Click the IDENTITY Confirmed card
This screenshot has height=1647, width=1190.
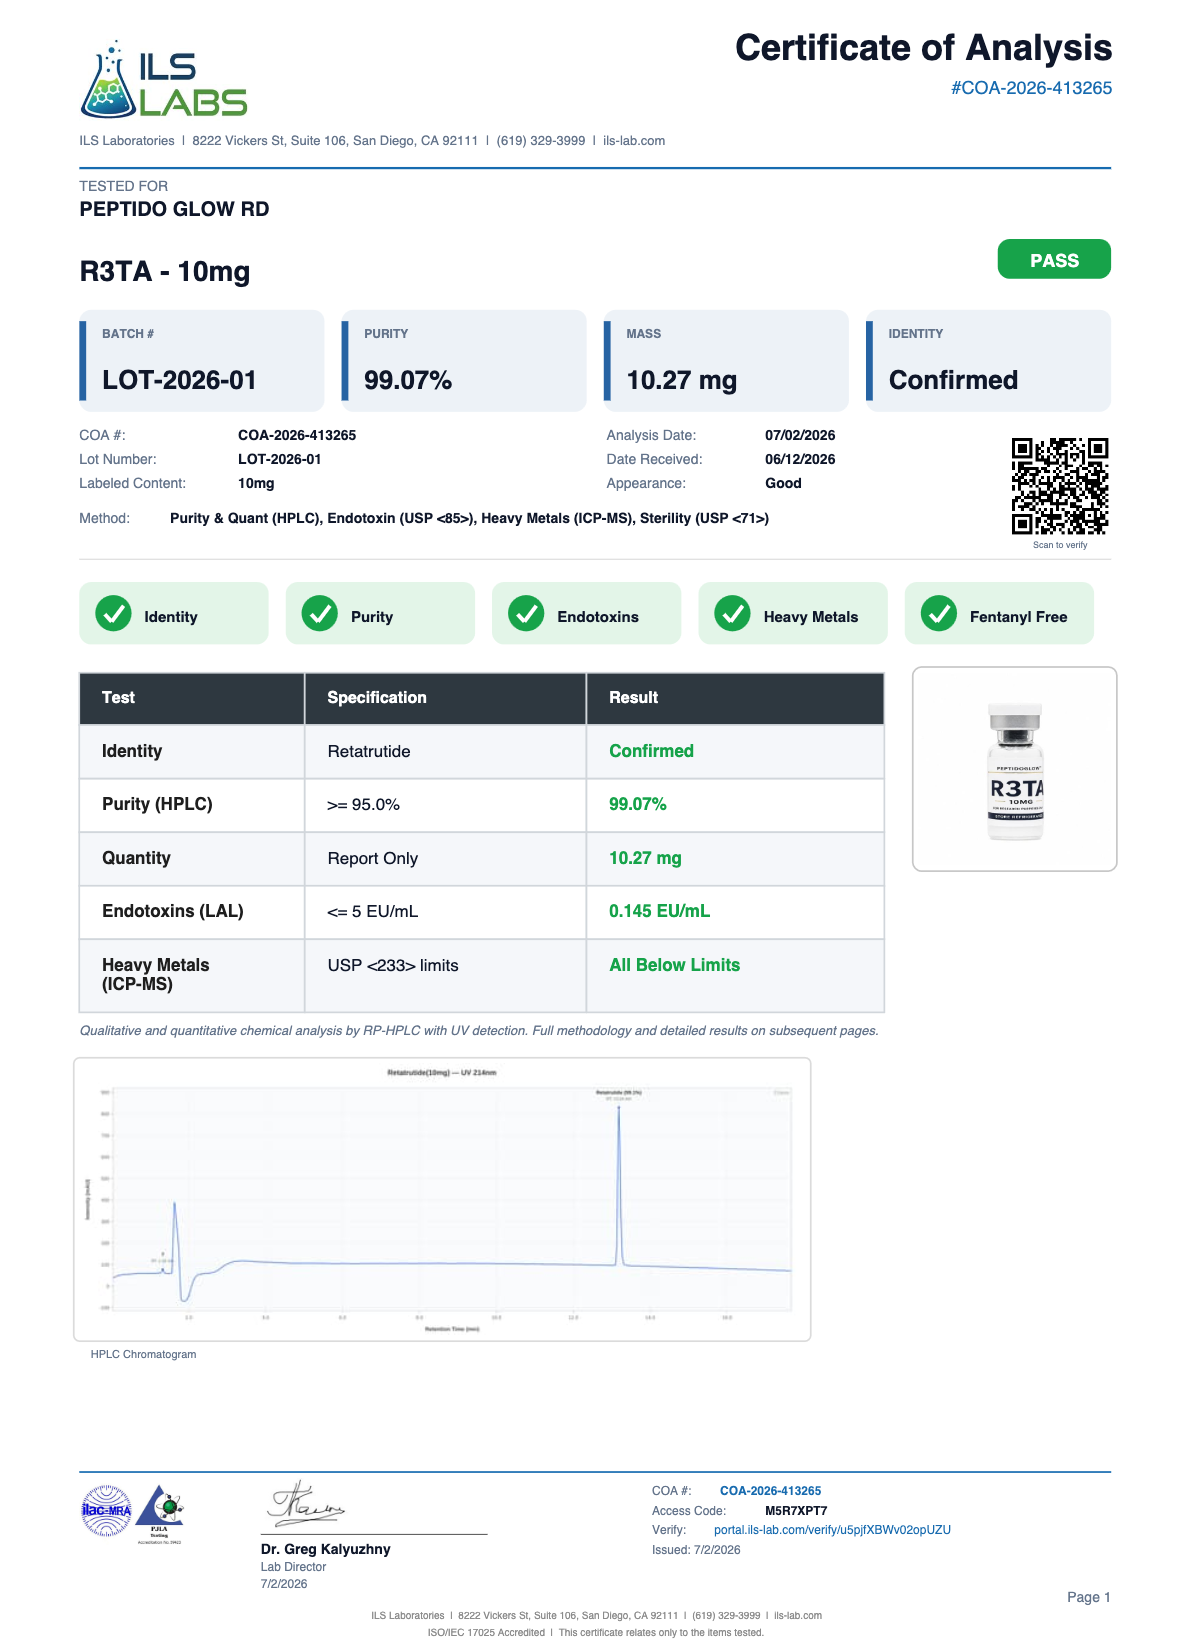(x=988, y=360)
